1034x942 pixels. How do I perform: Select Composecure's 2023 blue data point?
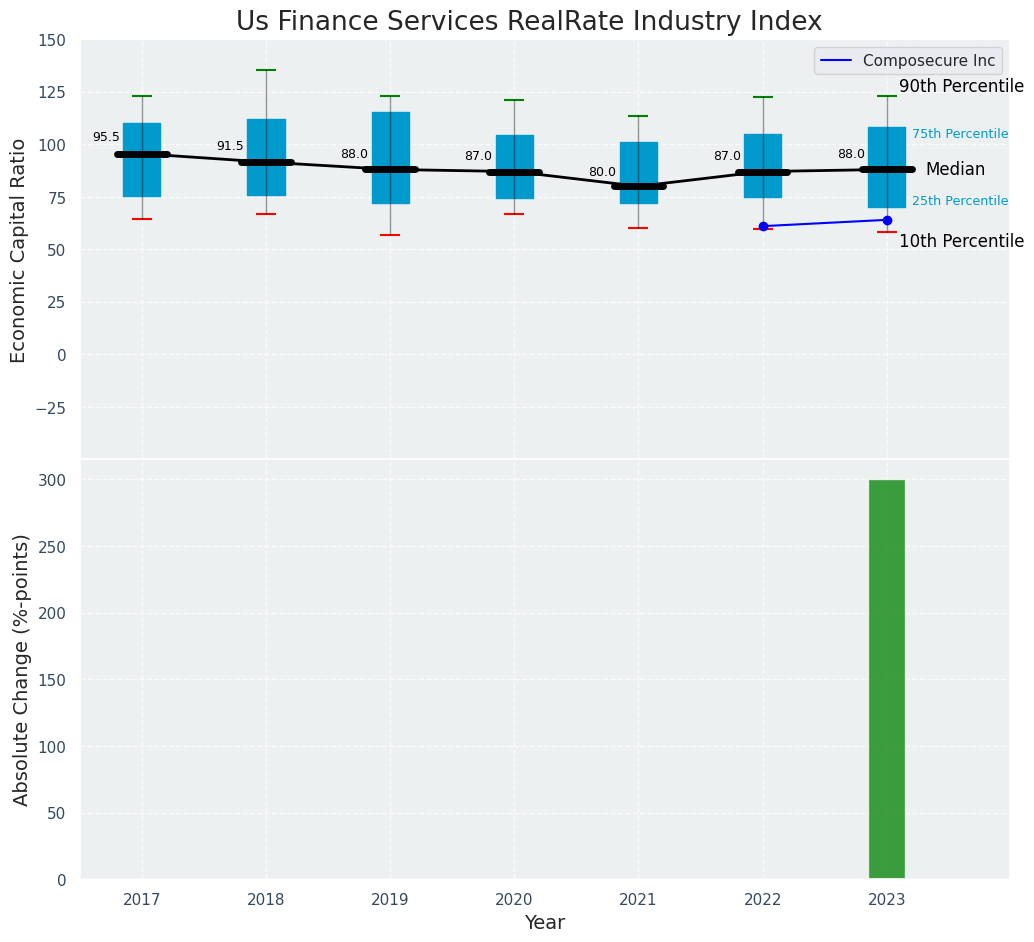coord(887,220)
